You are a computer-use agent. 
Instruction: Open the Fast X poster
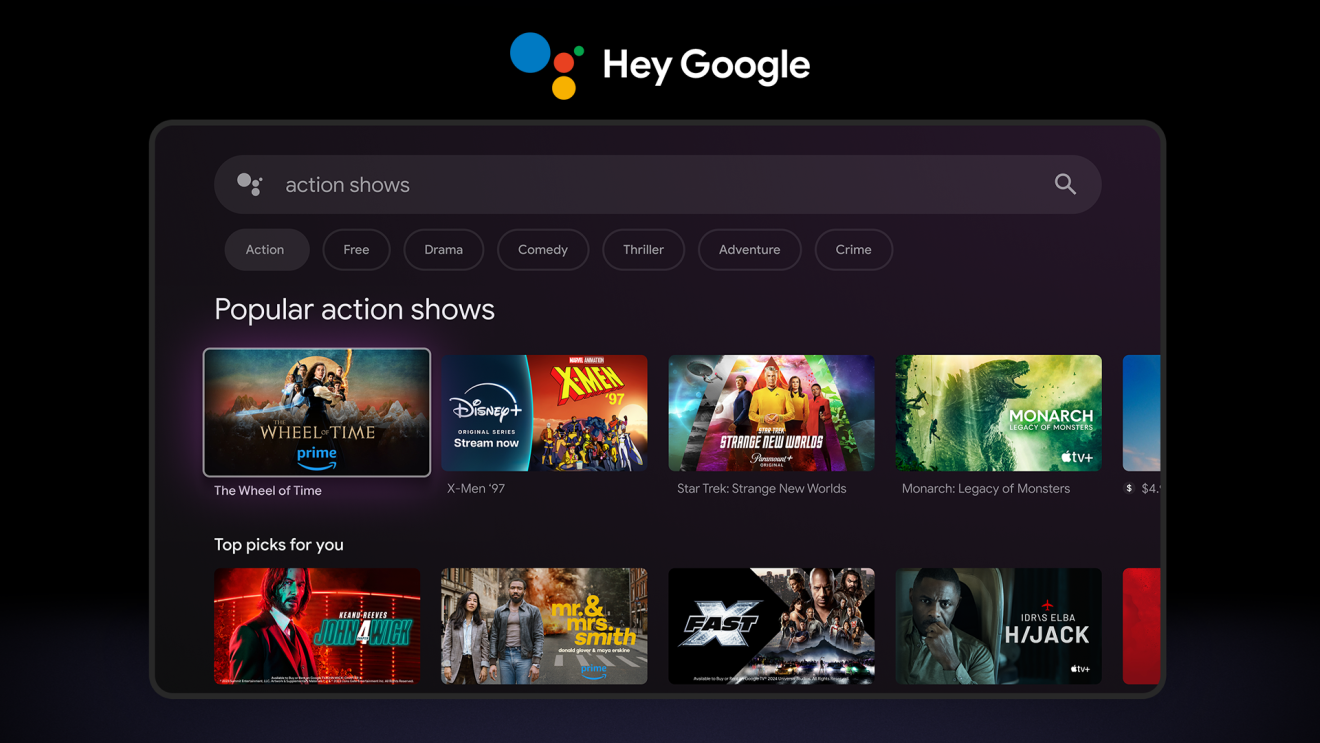(771, 626)
